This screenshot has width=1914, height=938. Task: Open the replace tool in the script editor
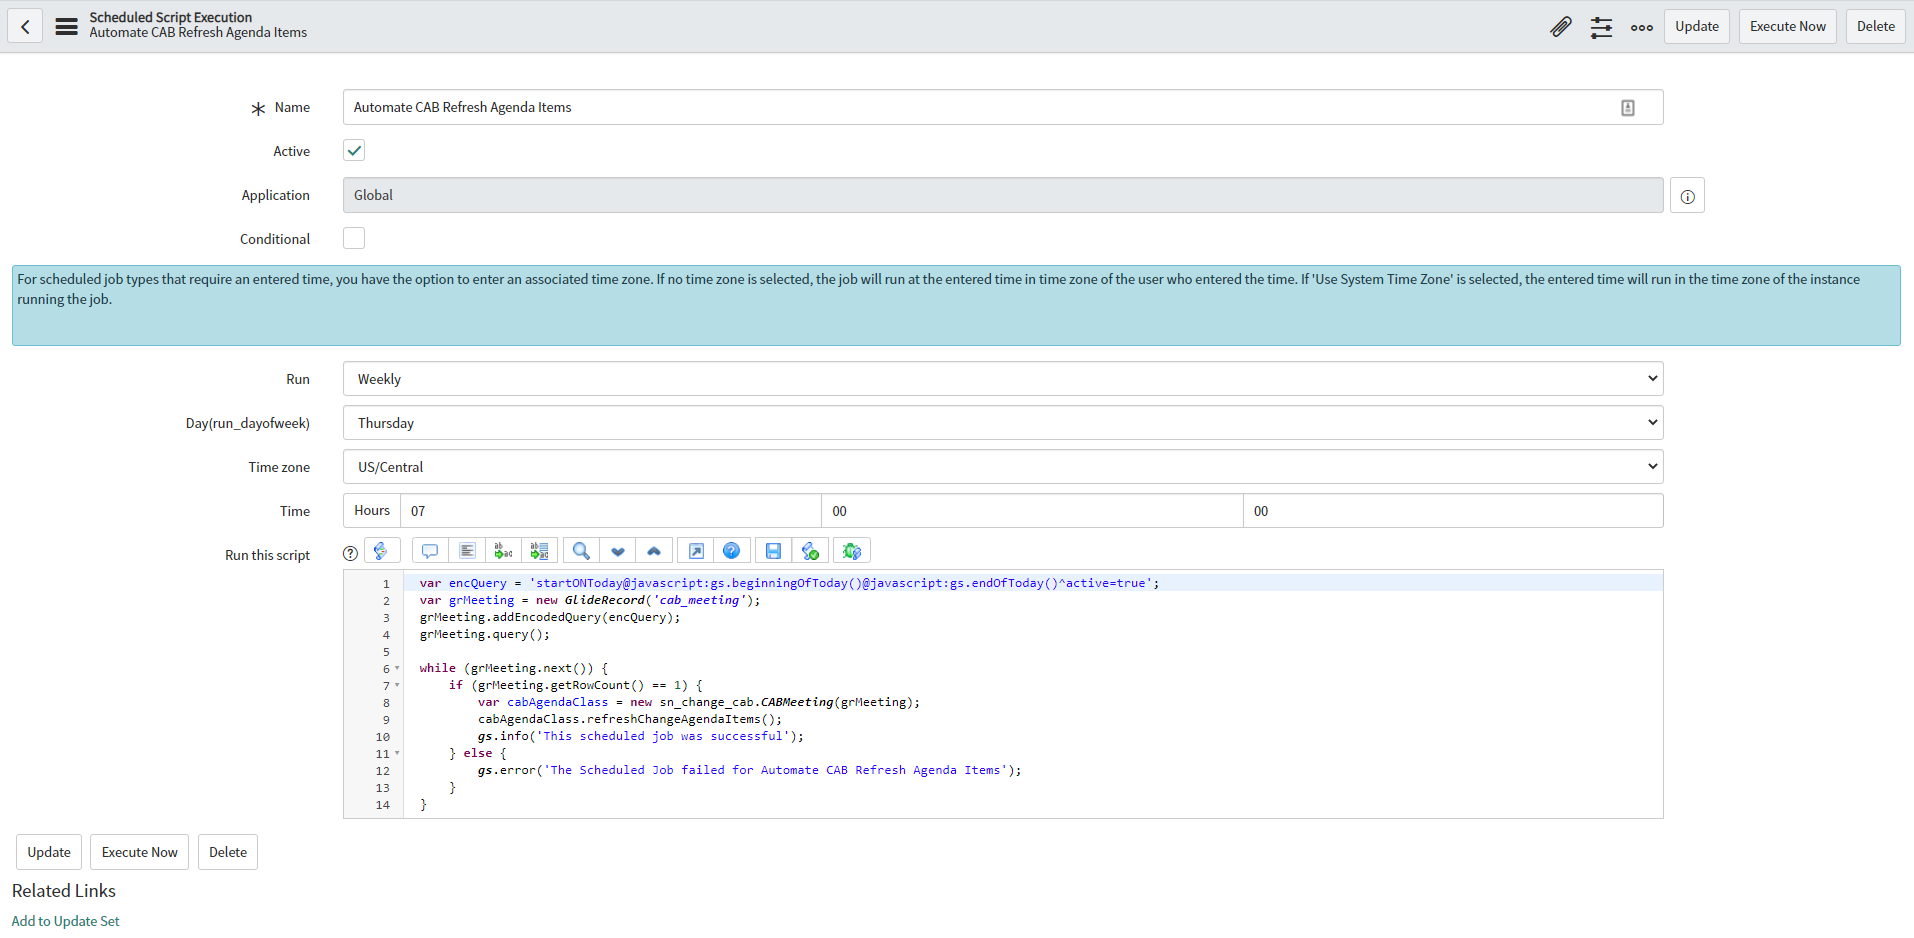503,550
